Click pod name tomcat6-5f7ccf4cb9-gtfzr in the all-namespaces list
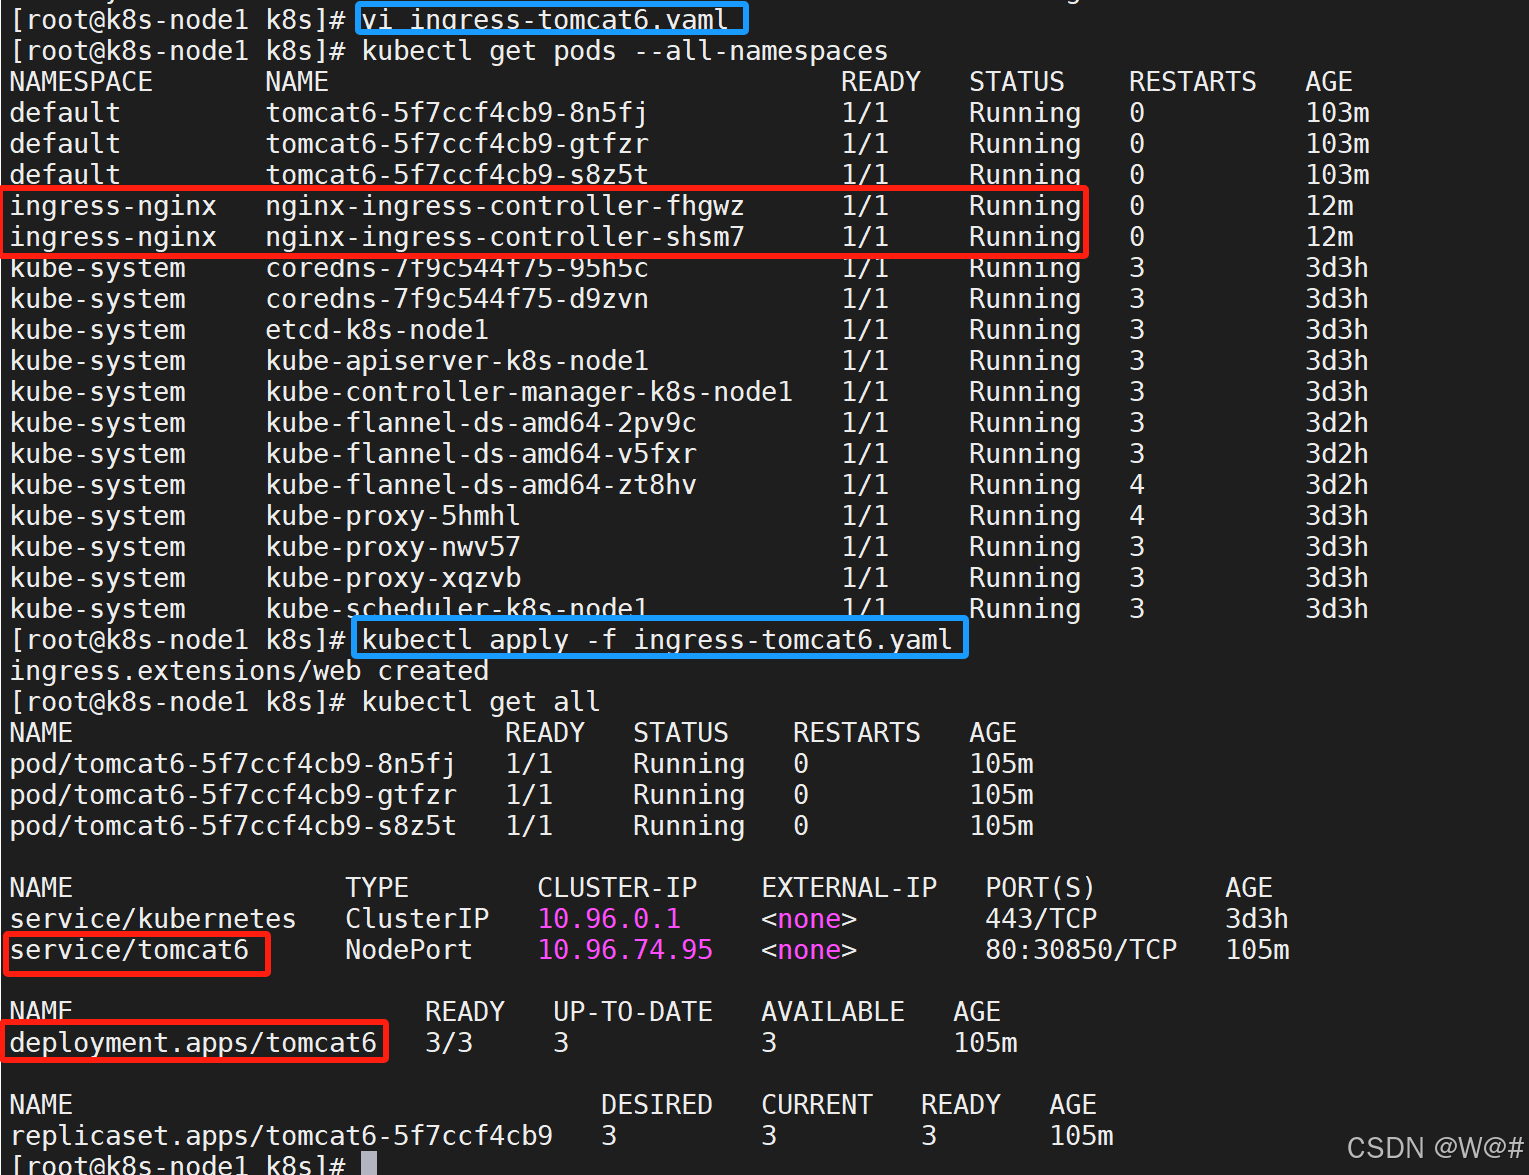This screenshot has width=1529, height=1175. click(457, 144)
